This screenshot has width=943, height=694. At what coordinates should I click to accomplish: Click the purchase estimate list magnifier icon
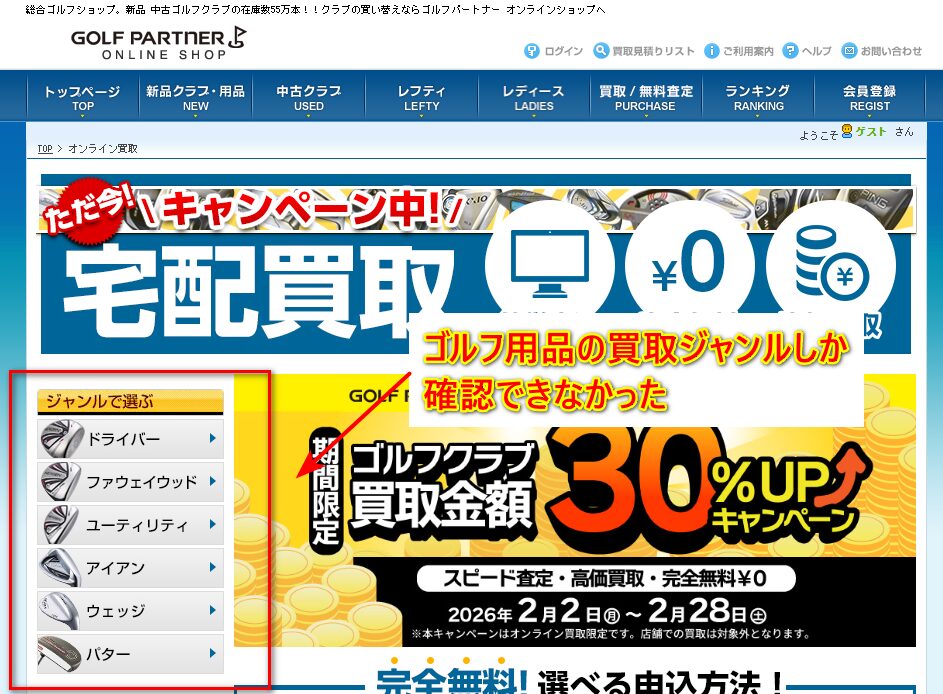pyautogui.click(x=601, y=51)
